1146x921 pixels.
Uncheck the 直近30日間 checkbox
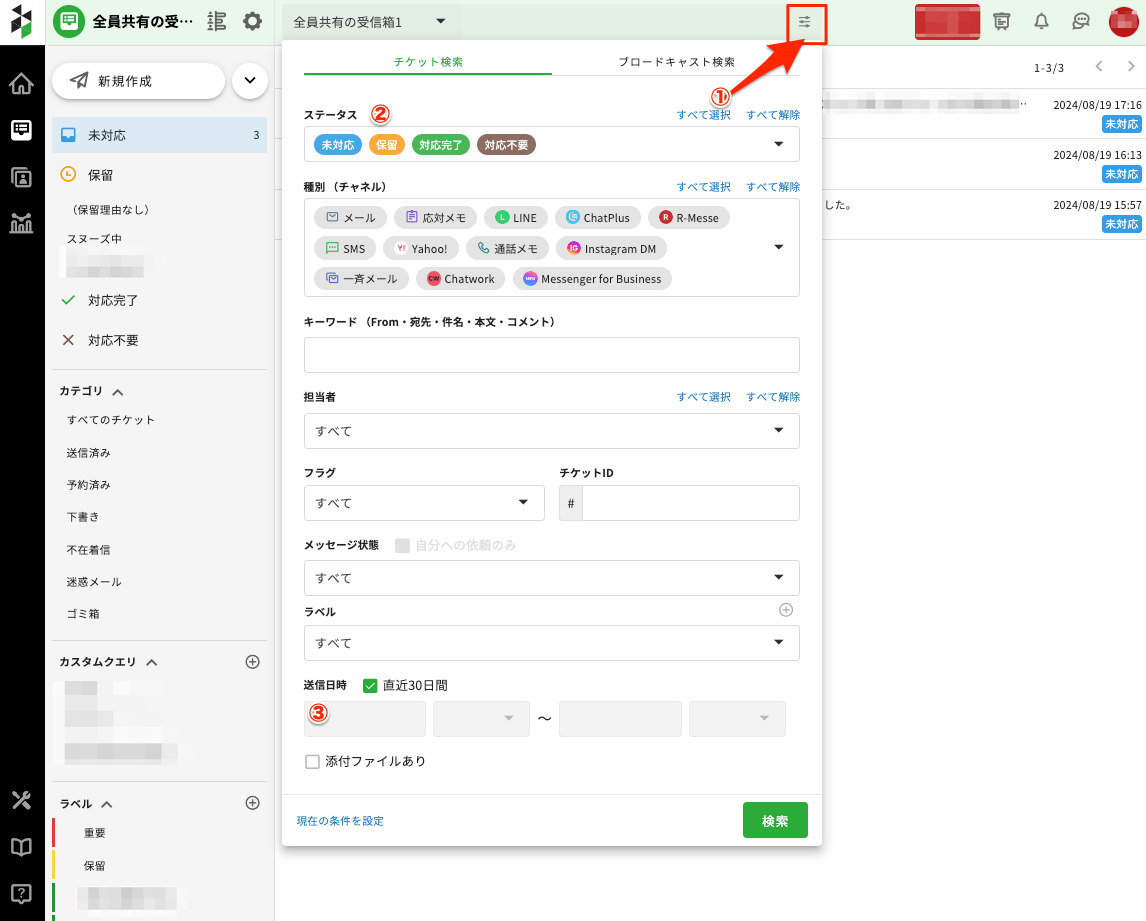tap(370, 686)
